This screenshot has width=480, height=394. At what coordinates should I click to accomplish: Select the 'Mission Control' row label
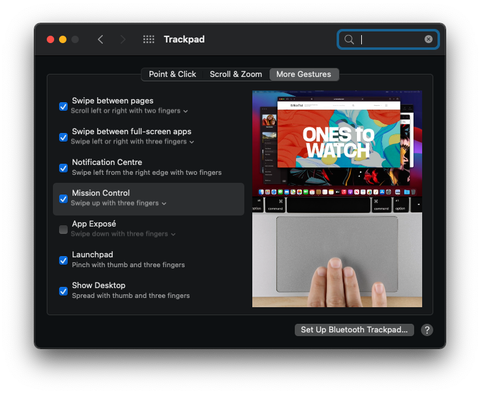point(101,193)
